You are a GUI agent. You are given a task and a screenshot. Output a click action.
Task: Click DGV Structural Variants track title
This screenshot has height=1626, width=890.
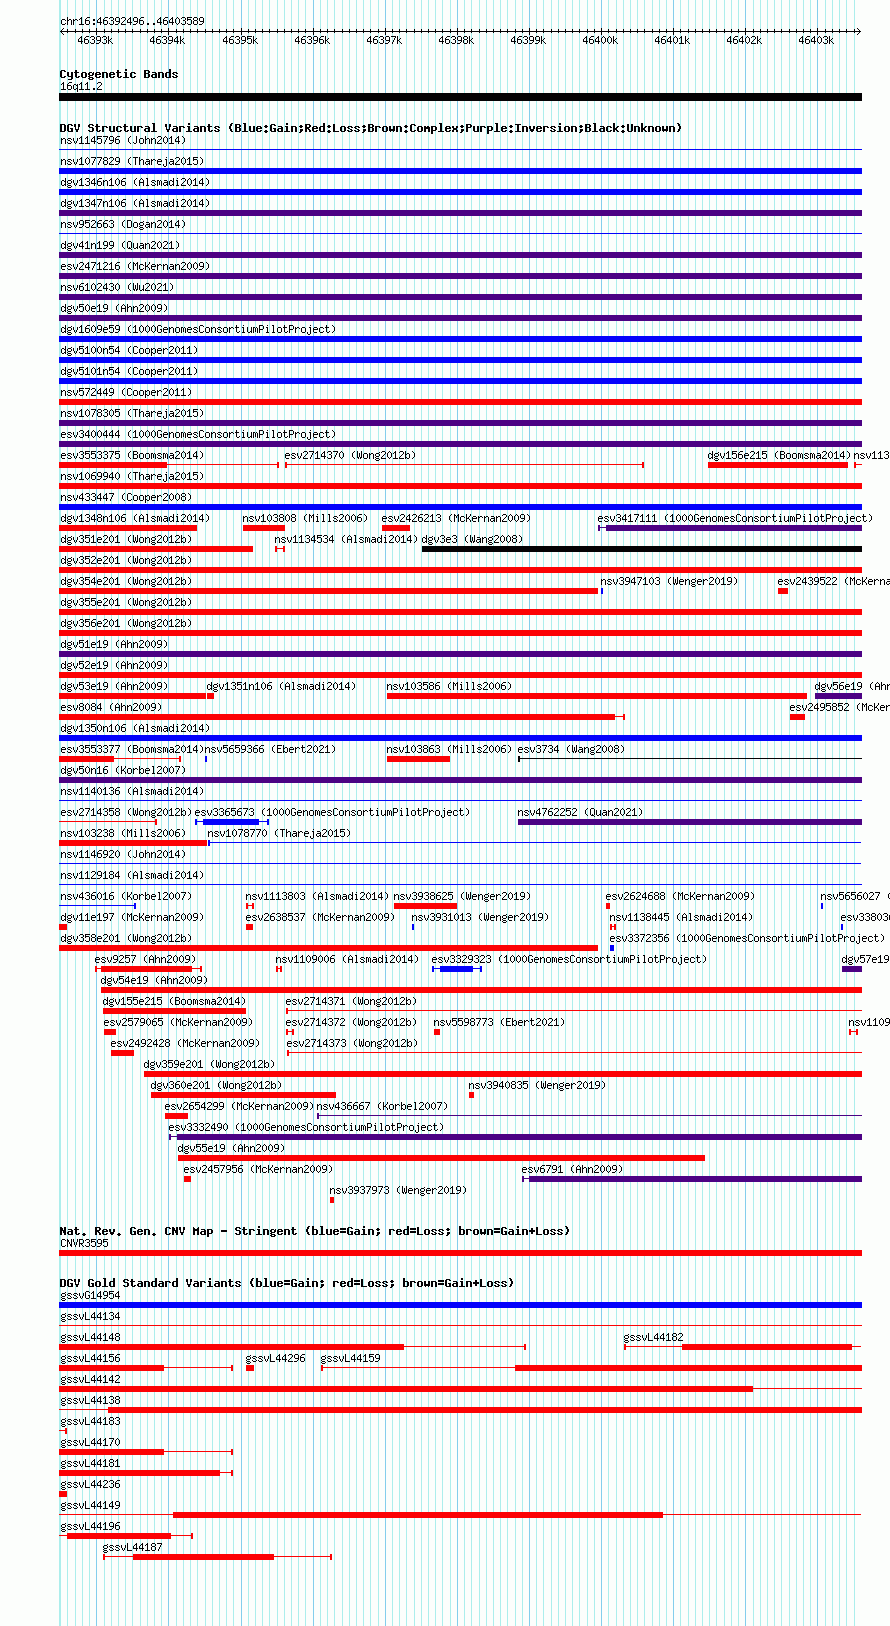370,128
